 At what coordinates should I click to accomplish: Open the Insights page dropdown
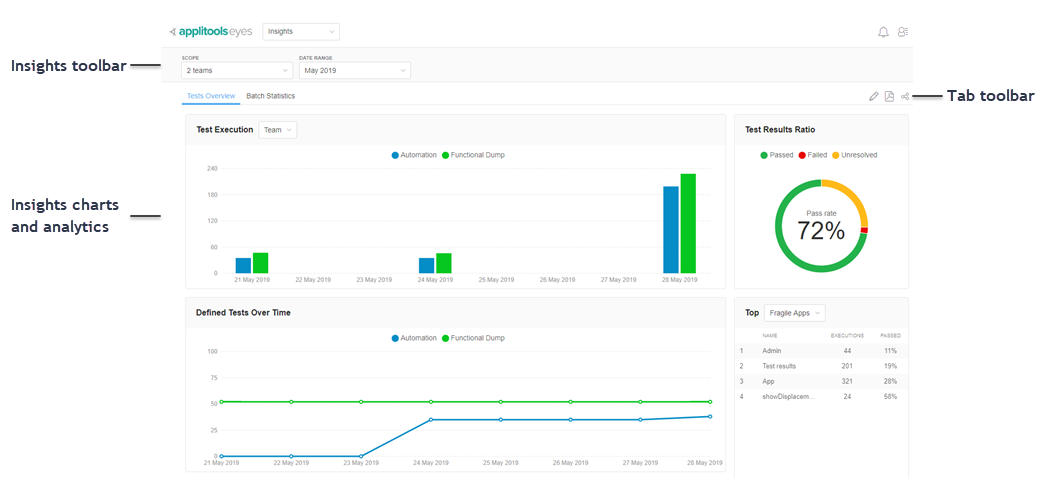(301, 32)
